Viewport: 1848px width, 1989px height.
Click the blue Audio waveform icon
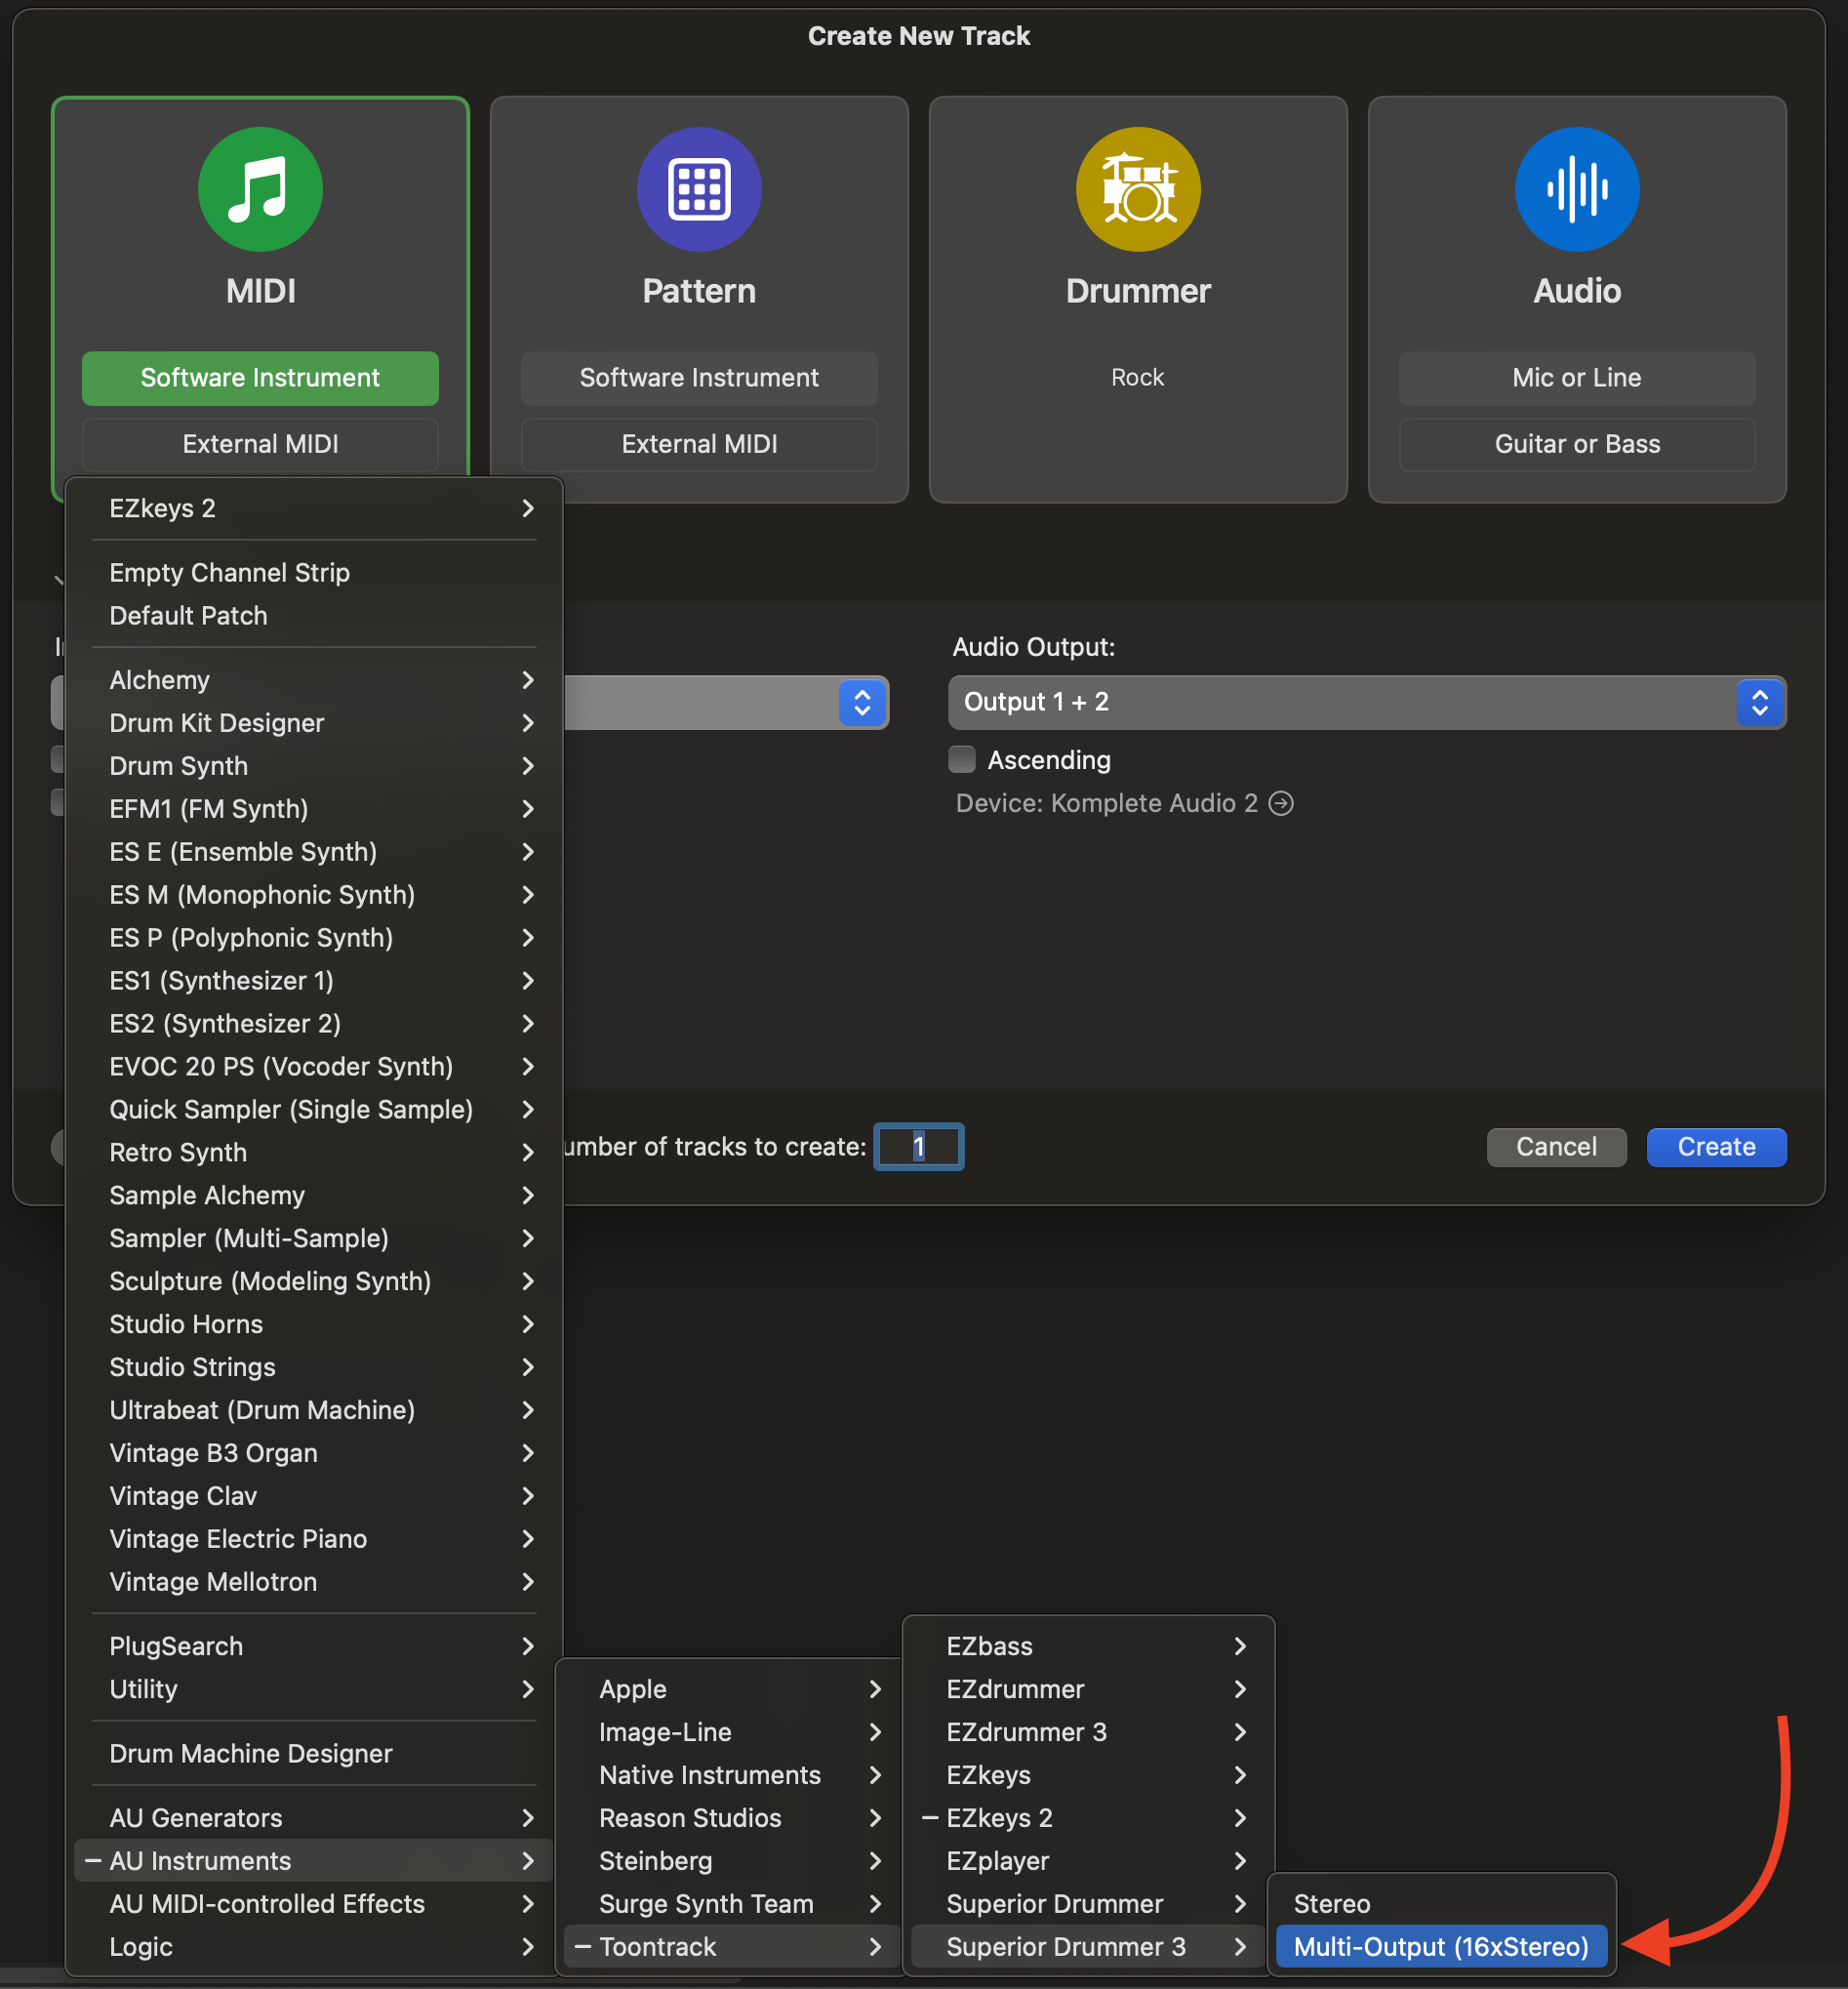click(x=1576, y=189)
